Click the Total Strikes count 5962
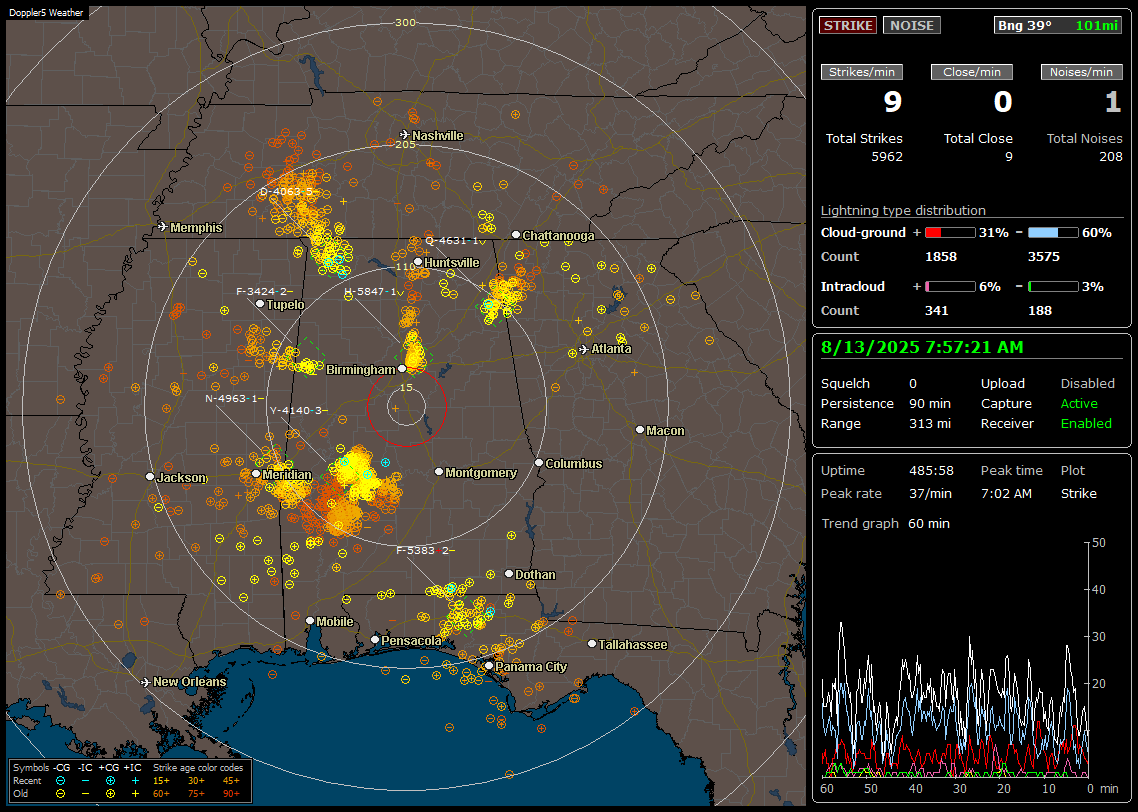 pyautogui.click(x=887, y=157)
